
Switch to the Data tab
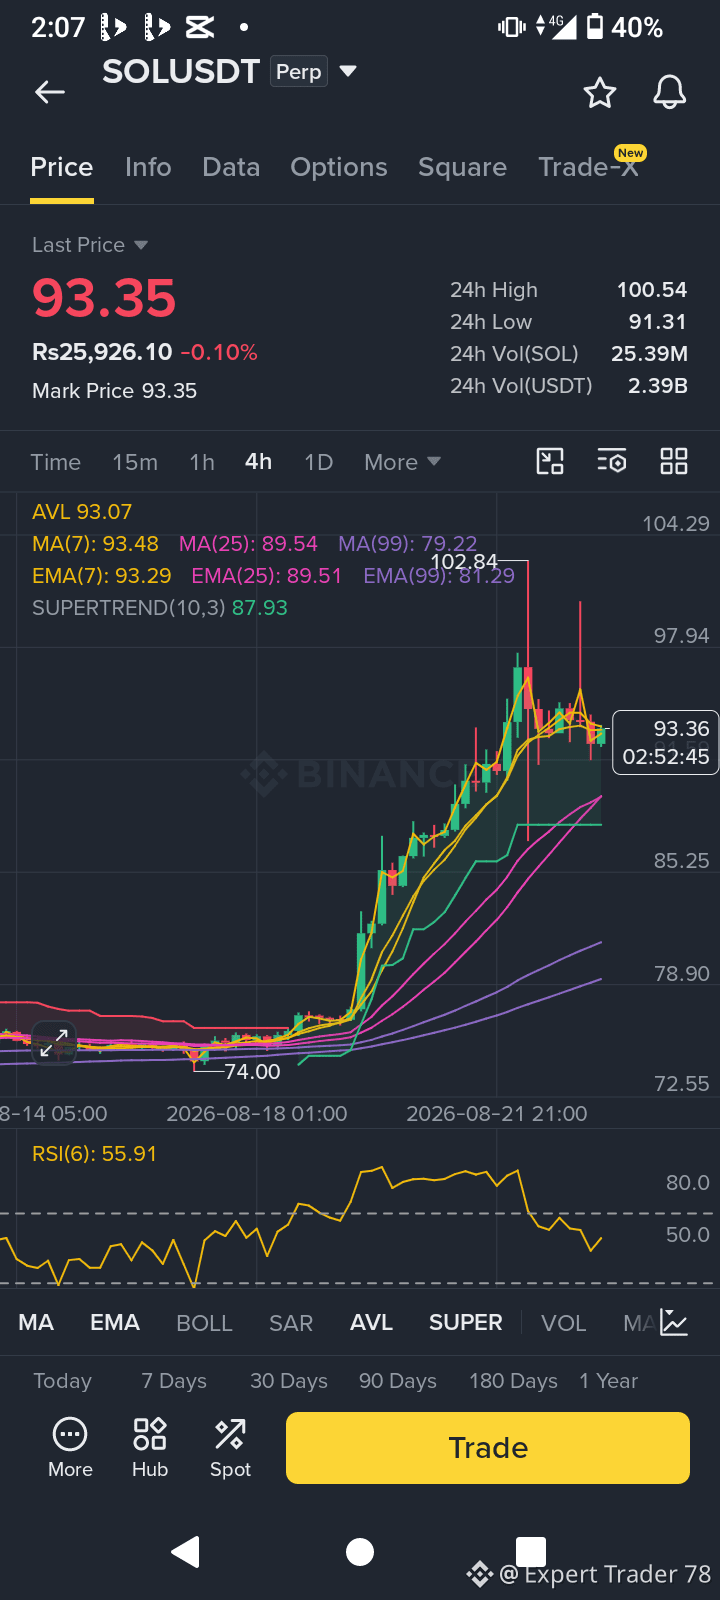[x=231, y=167]
